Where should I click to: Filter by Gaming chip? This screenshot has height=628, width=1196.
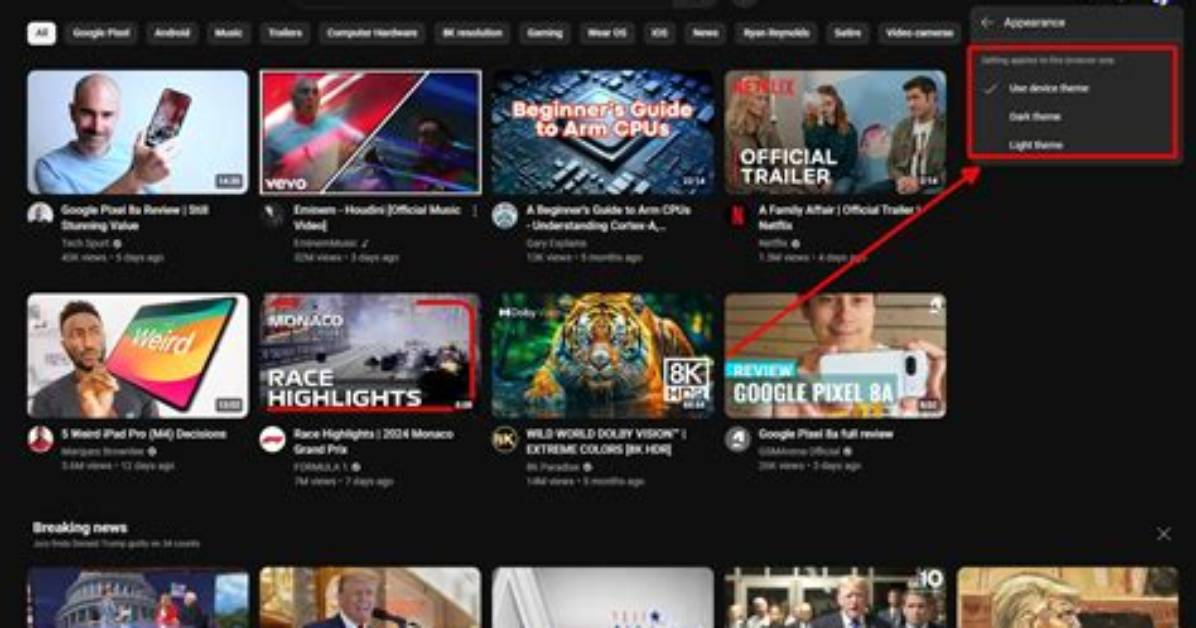click(x=545, y=33)
